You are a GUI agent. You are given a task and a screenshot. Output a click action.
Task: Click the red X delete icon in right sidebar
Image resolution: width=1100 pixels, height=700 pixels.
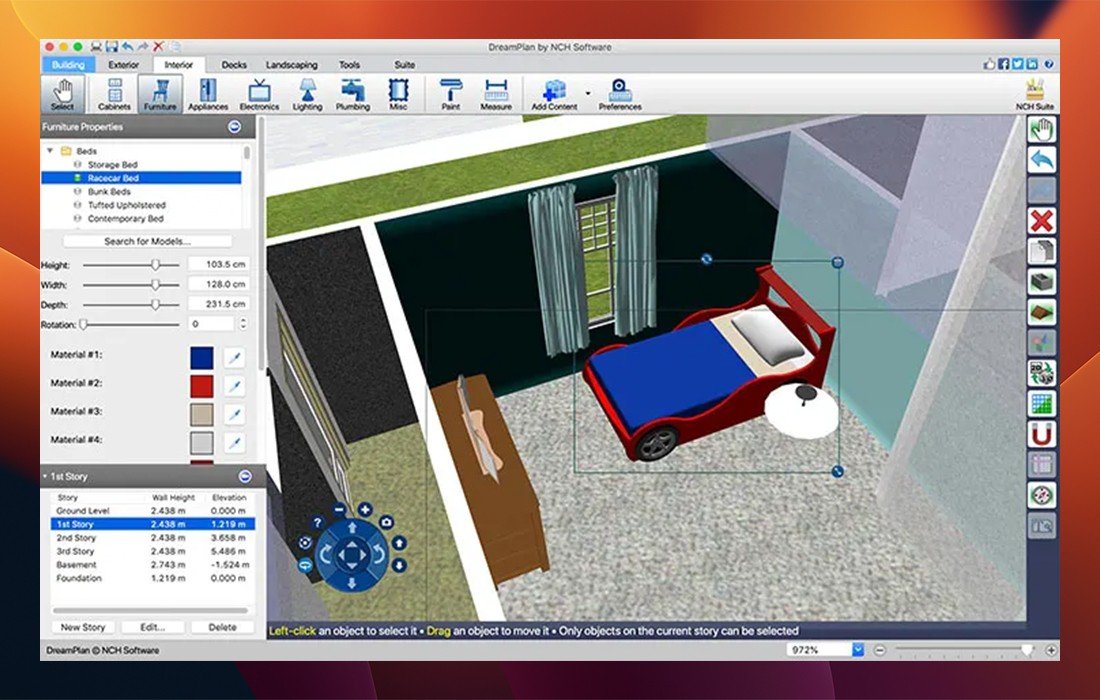click(1042, 221)
